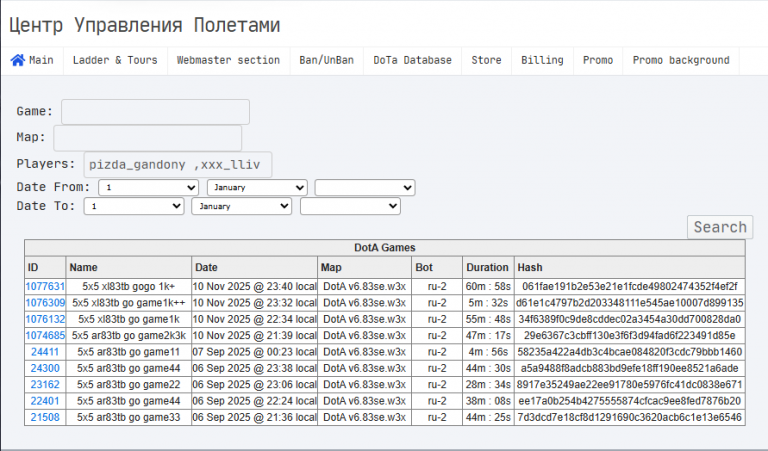The image size is (768, 451).
Task: Open the Store menu item
Action: 486,60
